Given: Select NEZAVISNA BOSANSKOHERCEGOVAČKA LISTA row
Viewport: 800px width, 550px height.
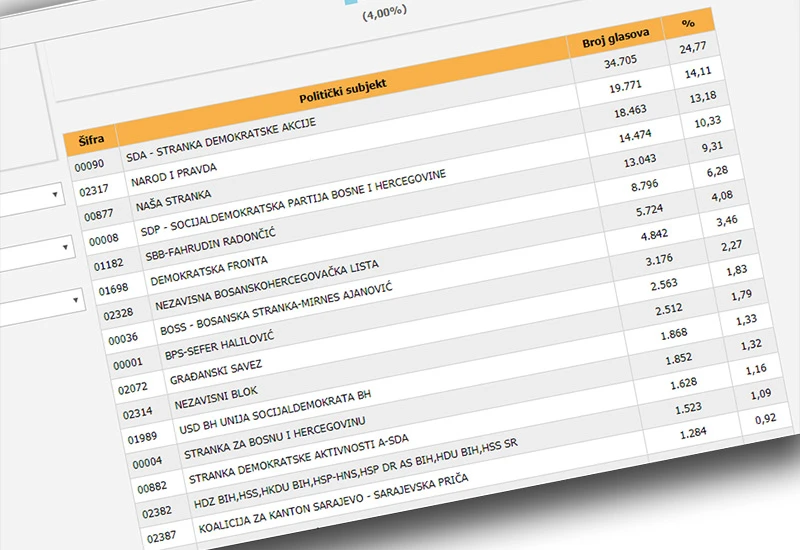Looking at the screenshot, I should click(x=267, y=285).
